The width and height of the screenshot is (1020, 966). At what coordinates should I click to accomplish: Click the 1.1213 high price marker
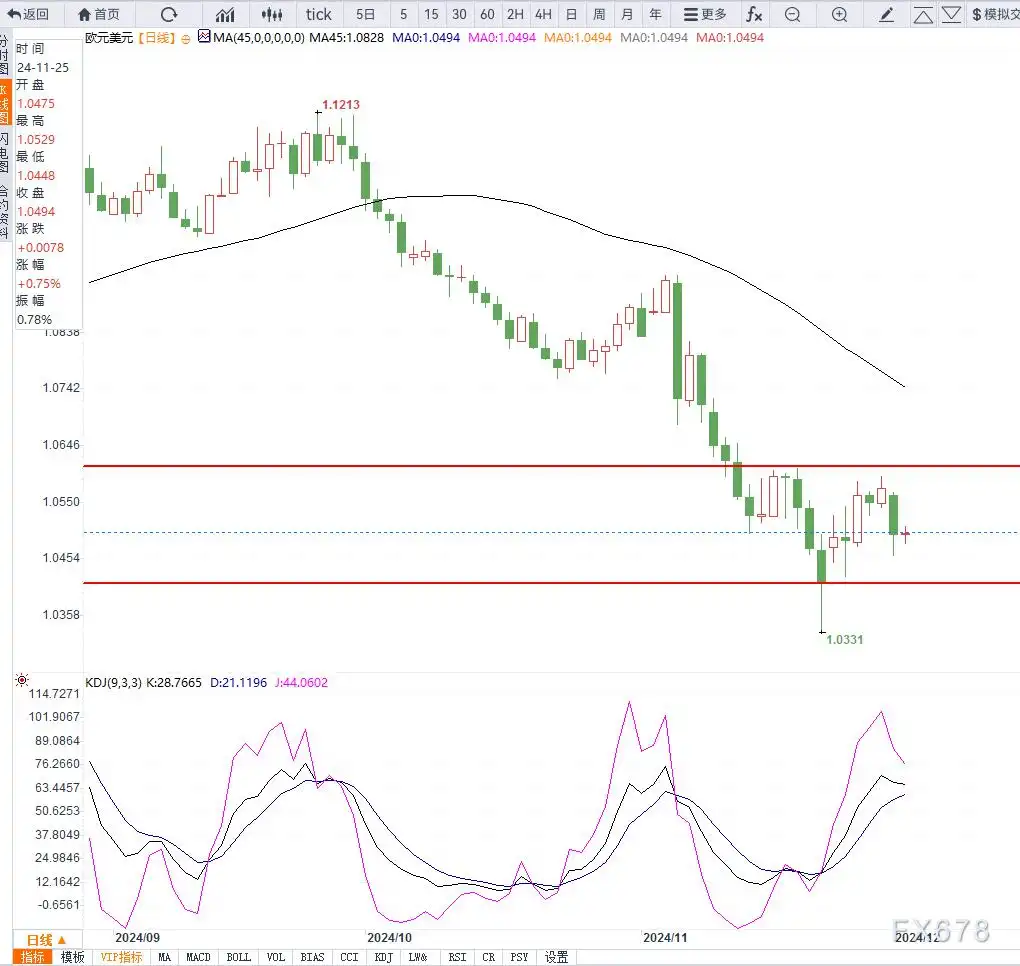click(x=341, y=105)
